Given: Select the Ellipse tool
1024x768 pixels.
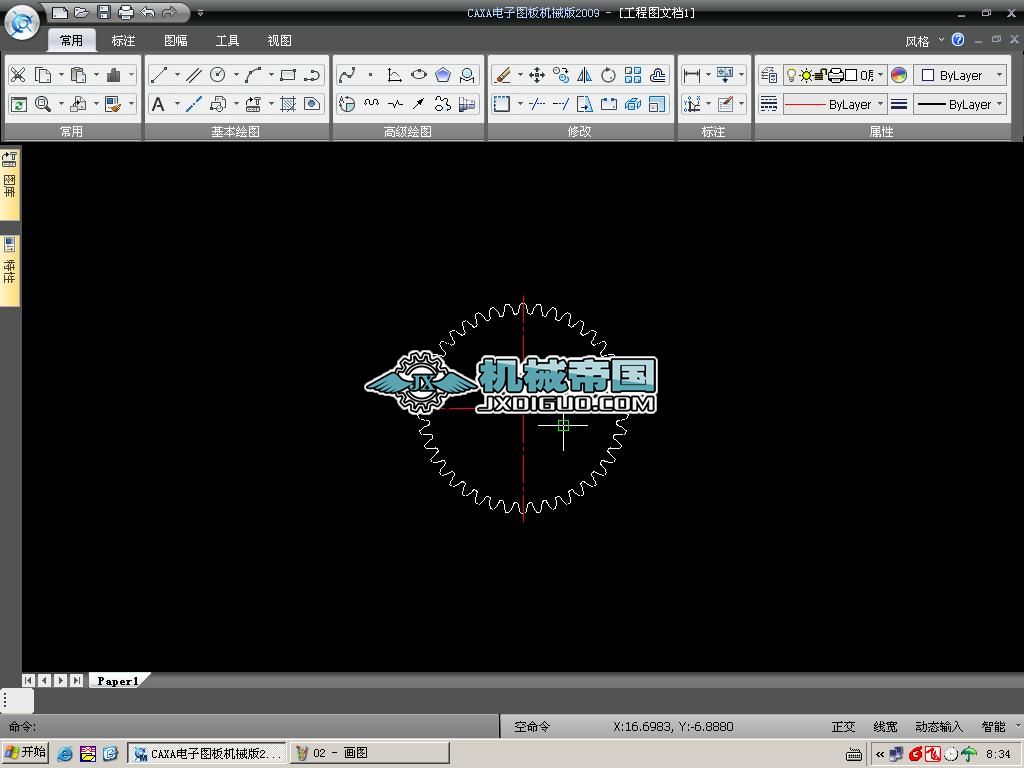Looking at the screenshot, I should tap(419, 75).
